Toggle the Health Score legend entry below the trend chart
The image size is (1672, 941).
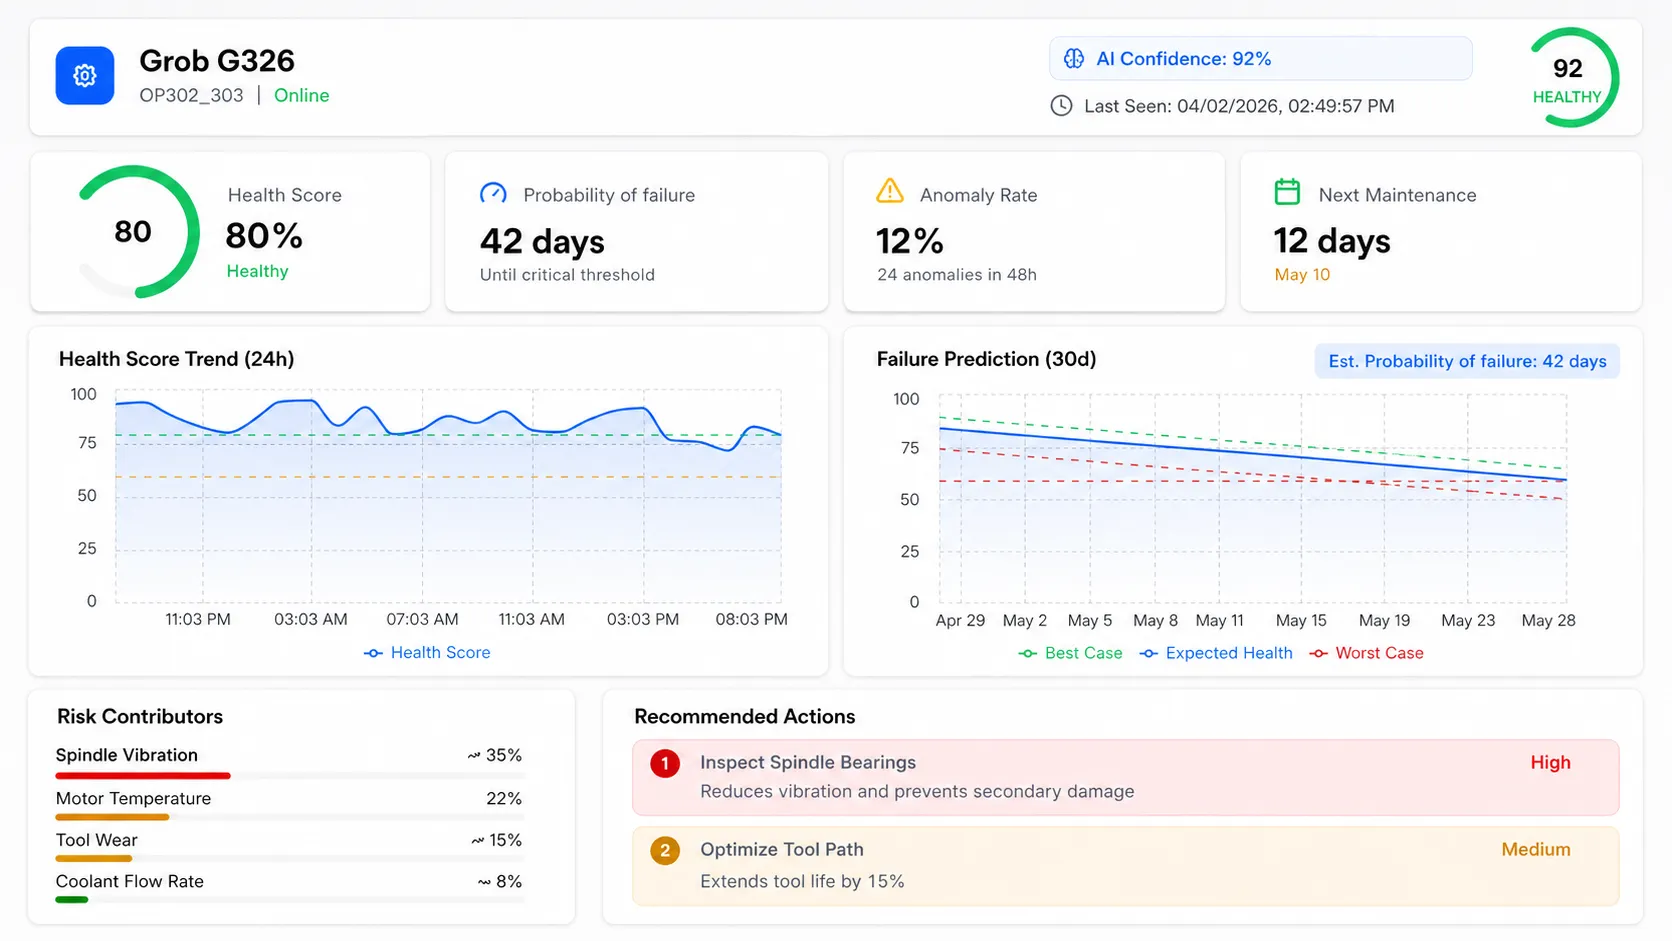coord(427,653)
